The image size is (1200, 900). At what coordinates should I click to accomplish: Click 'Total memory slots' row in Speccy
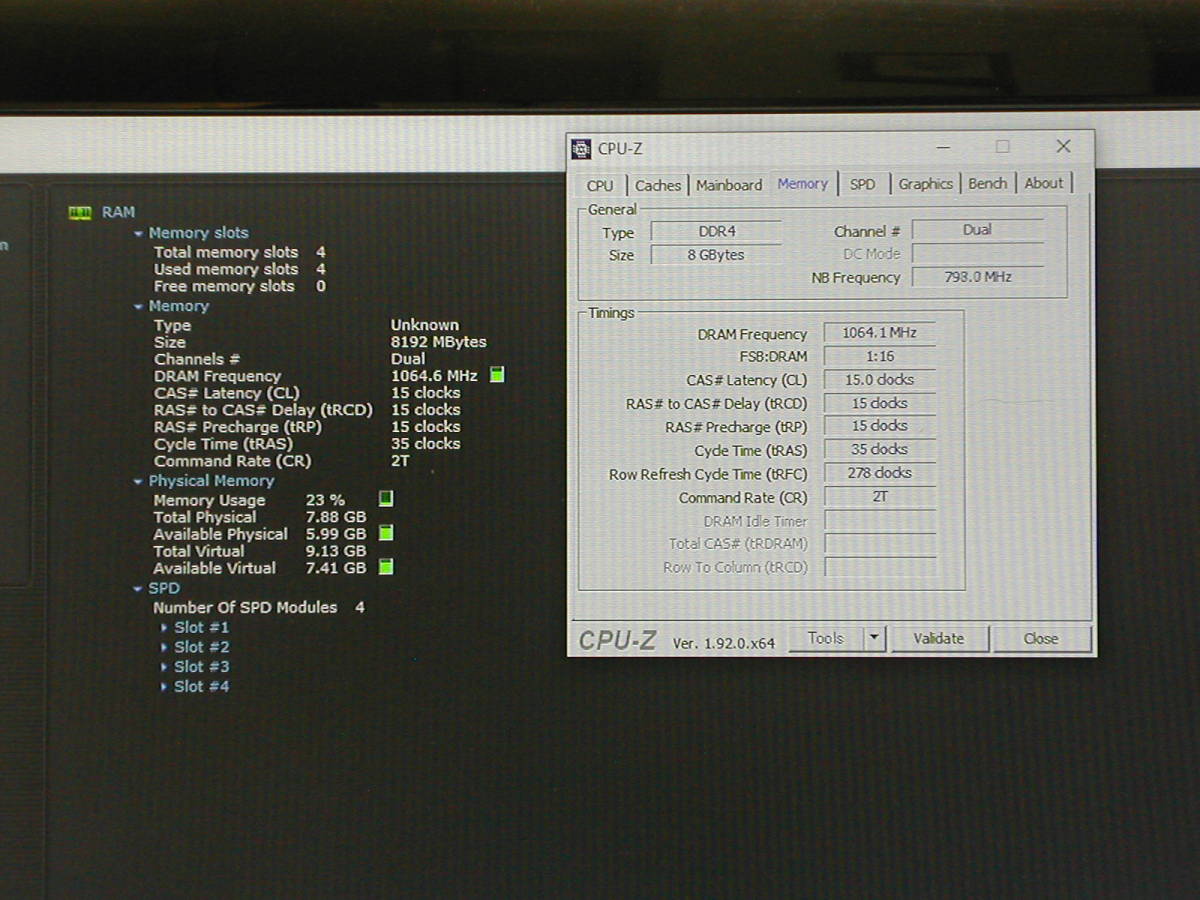click(239, 252)
